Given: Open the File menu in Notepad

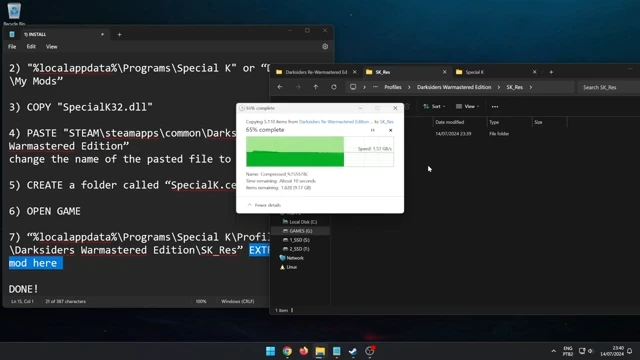Looking at the screenshot, I should point(12,47).
